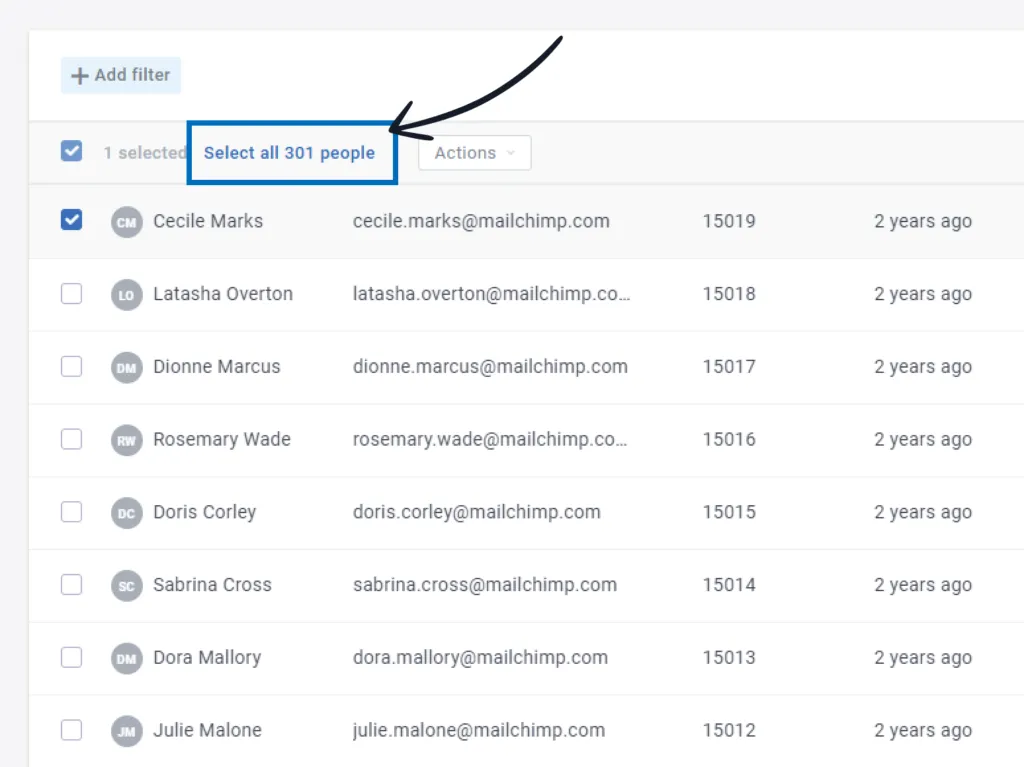The height and width of the screenshot is (767, 1024).
Task: Uncheck the Cecile Marks row checkbox
Action: [72, 220]
